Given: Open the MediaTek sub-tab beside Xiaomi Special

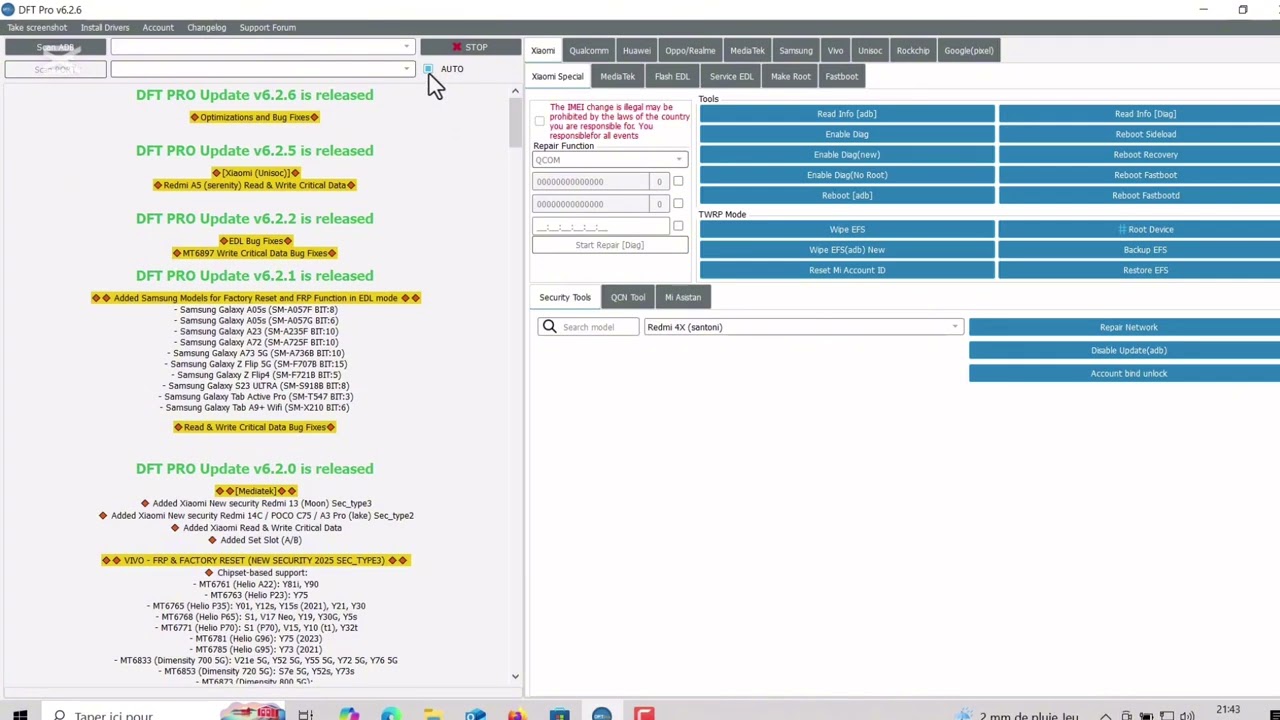Looking at the screenshot, I should (618, 76).
